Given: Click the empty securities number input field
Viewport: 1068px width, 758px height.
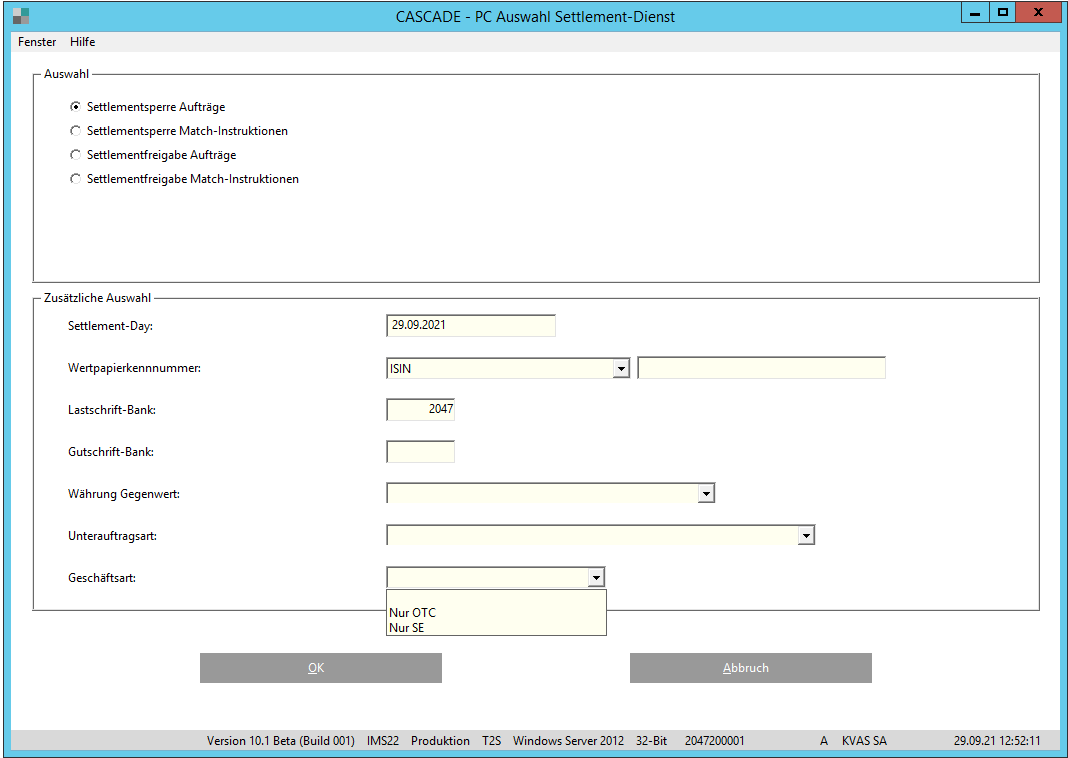Looking at the screenshot, I should [761, 369].
